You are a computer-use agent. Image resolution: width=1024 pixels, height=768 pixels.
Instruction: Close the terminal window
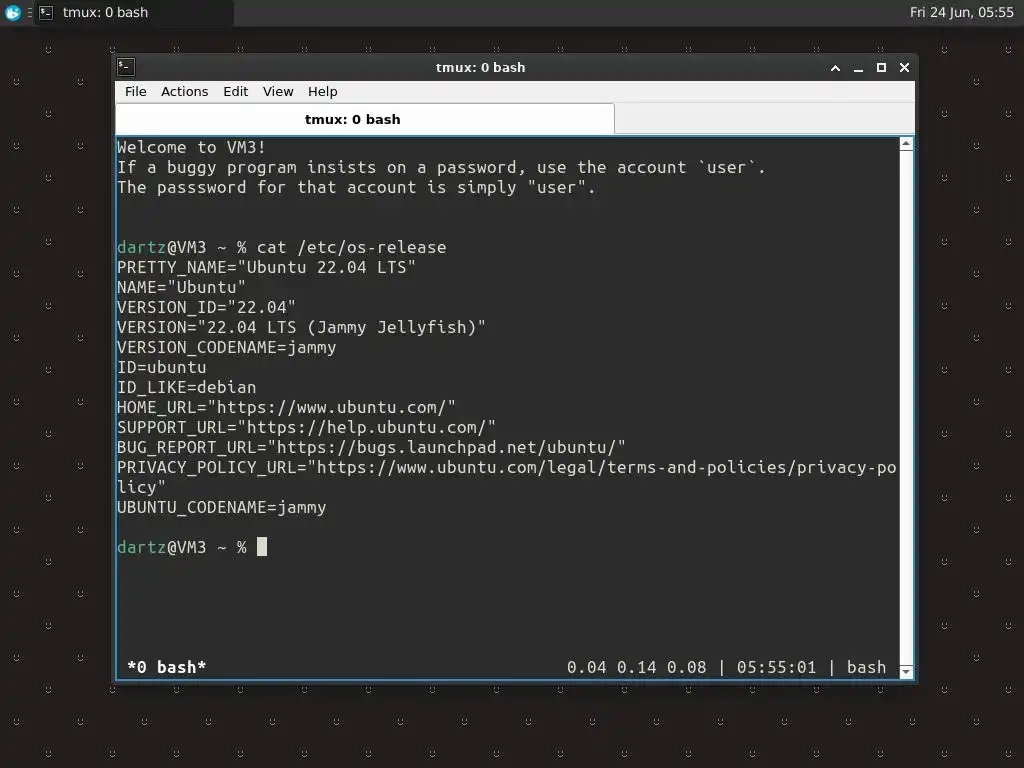point(904,68)
